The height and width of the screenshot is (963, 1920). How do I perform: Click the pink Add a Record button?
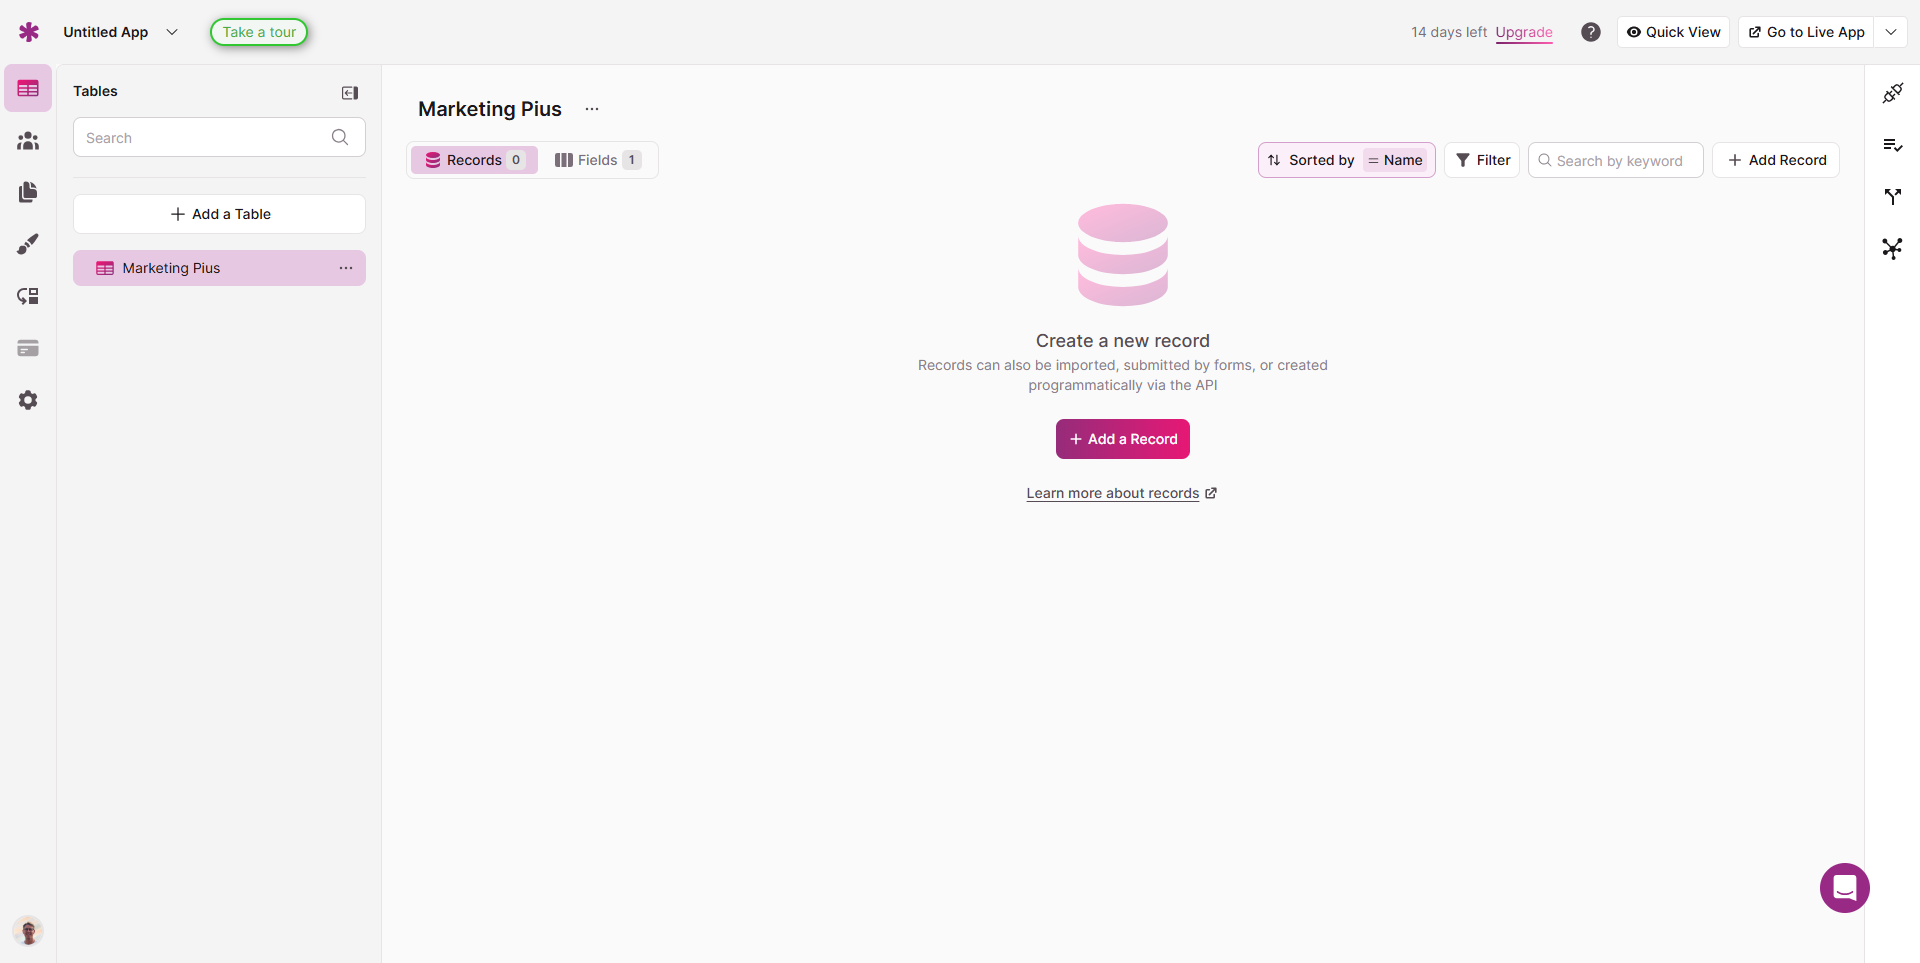pos(1122,439)
